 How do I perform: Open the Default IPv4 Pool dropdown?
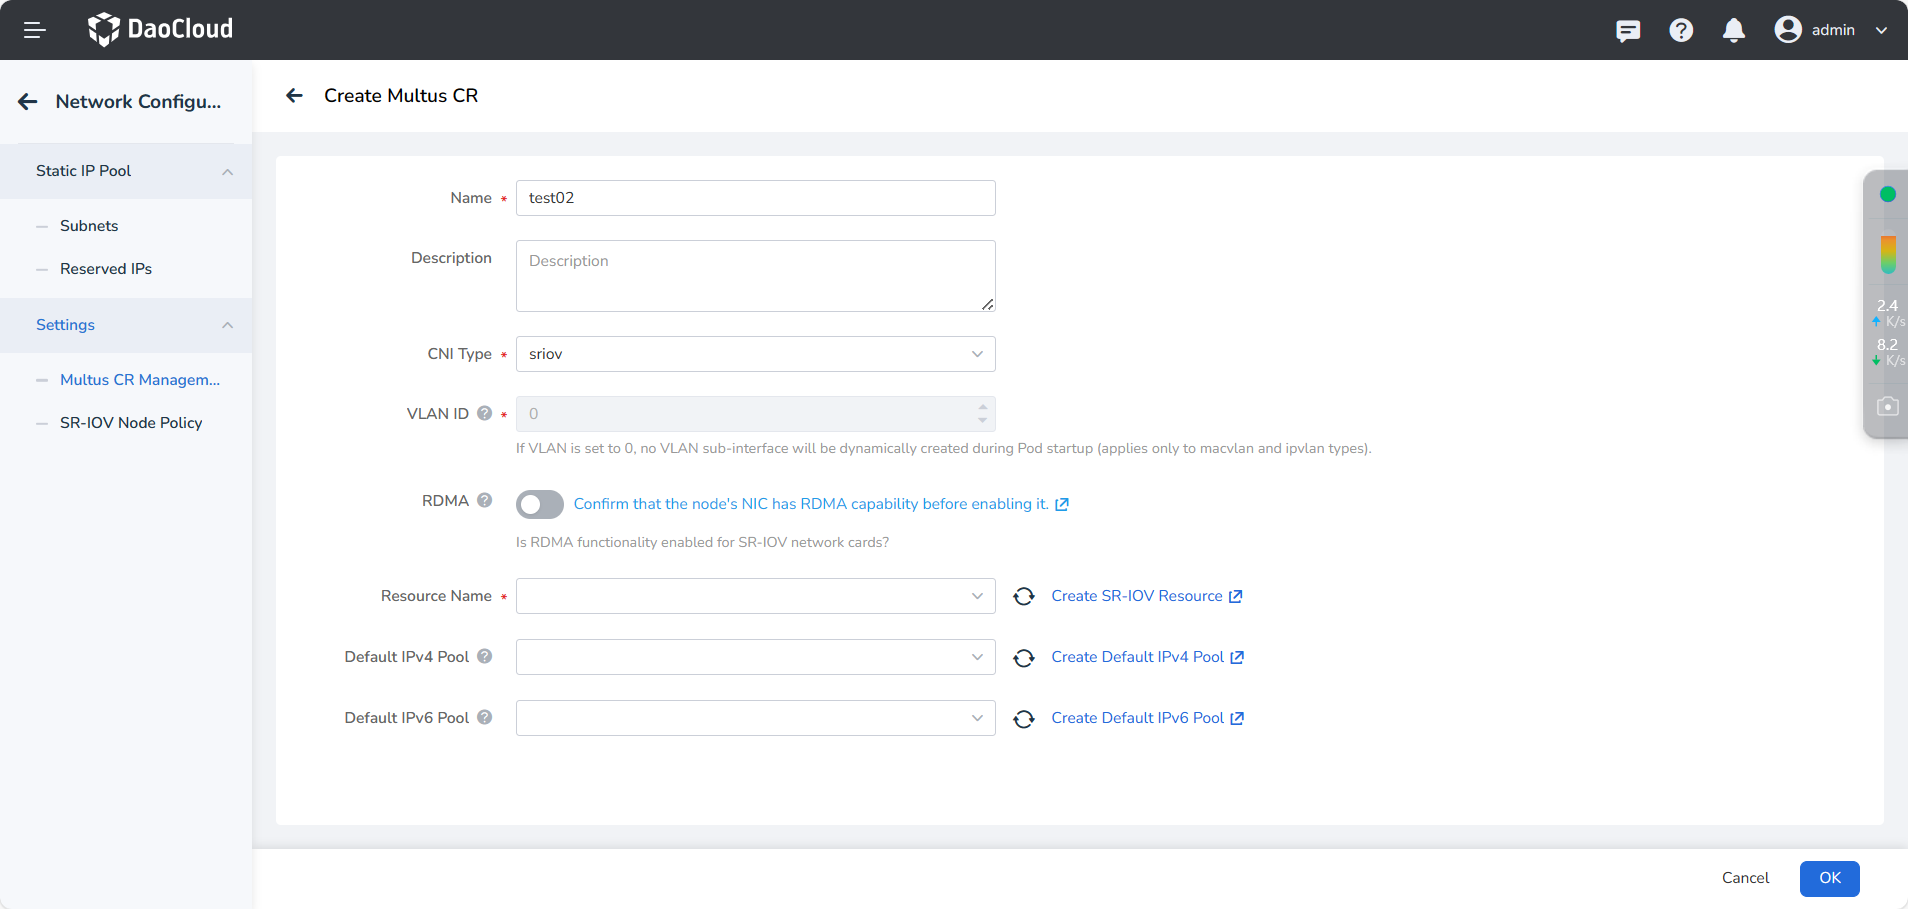coord(755,657)
